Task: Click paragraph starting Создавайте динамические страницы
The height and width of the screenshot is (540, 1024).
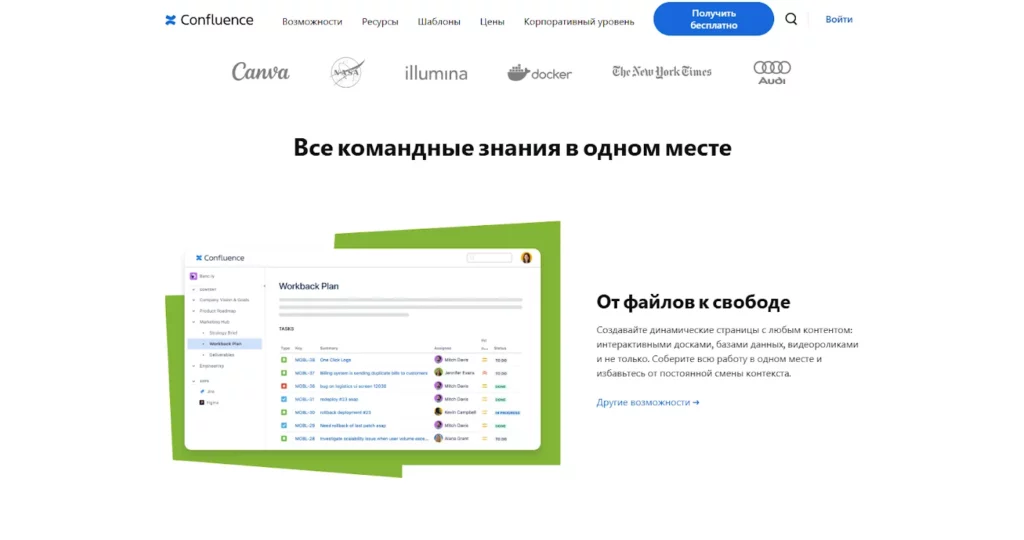Action: [727, 351]
